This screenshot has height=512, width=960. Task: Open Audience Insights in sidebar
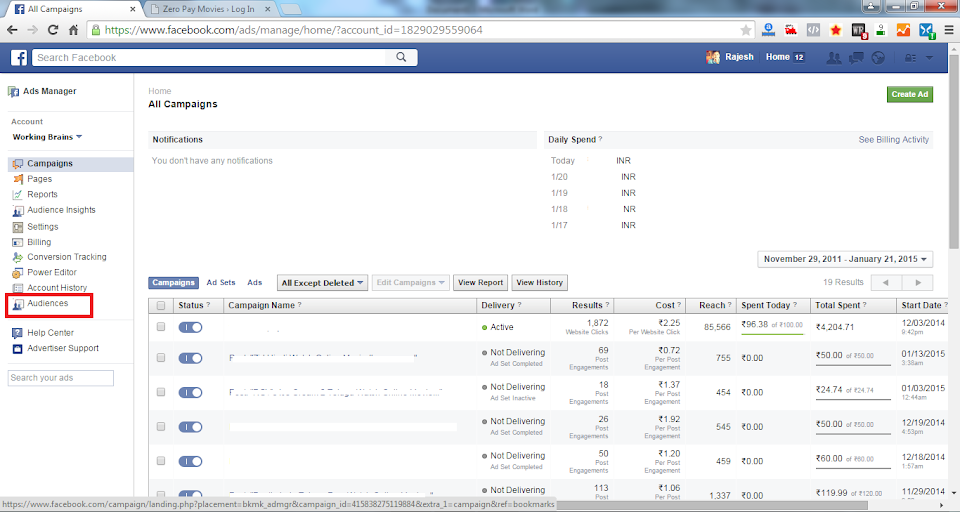coord(61,209)
